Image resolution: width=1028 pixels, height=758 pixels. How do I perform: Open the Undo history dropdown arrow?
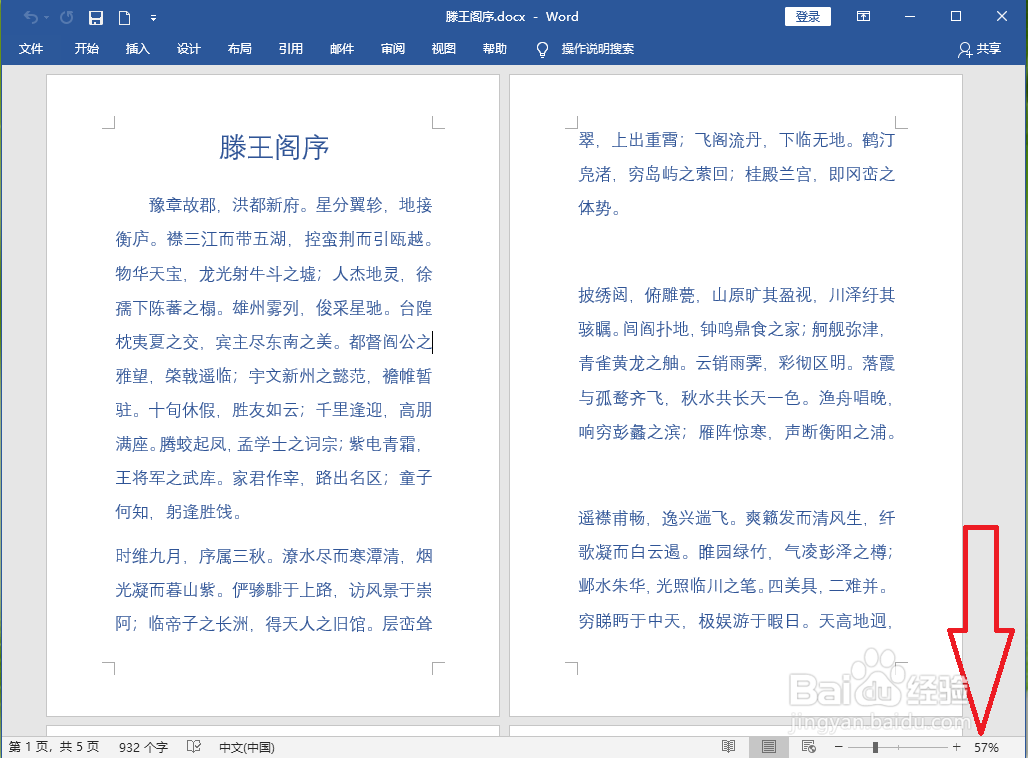point(46,18)
